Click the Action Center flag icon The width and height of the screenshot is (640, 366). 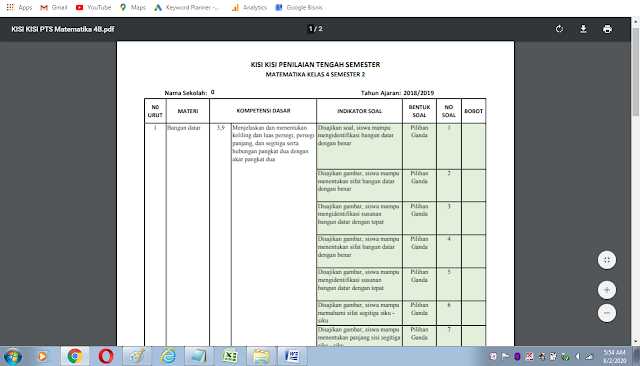(x=505, y=357)
